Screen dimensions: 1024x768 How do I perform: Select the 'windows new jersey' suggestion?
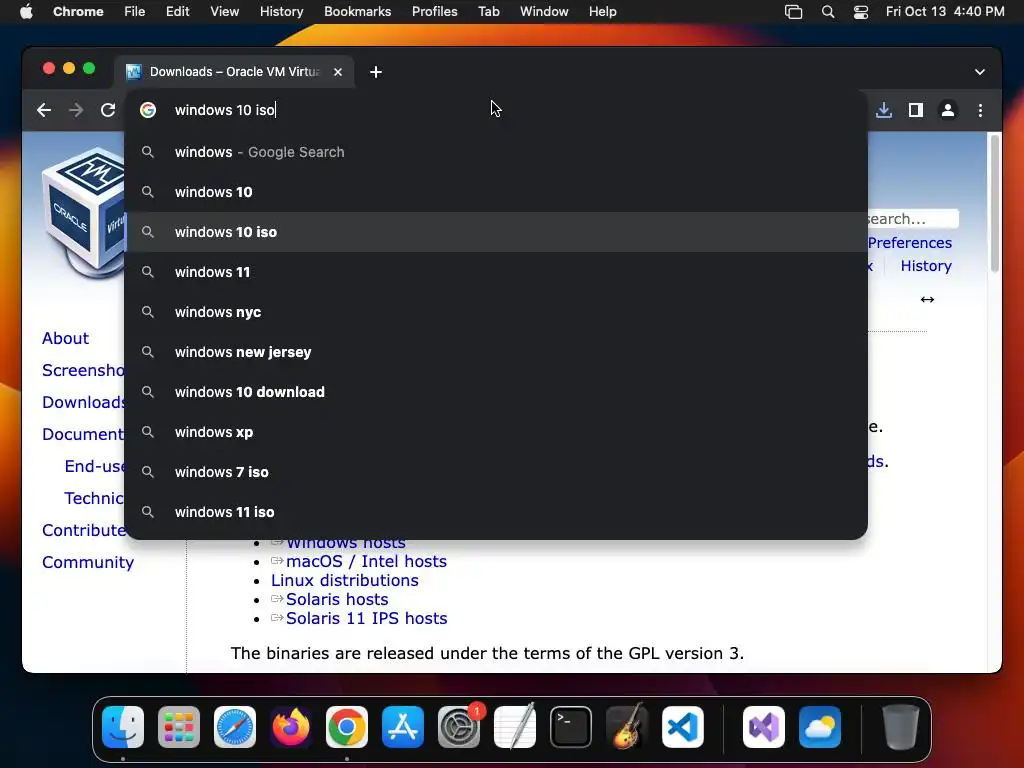(x=496, y=352)
